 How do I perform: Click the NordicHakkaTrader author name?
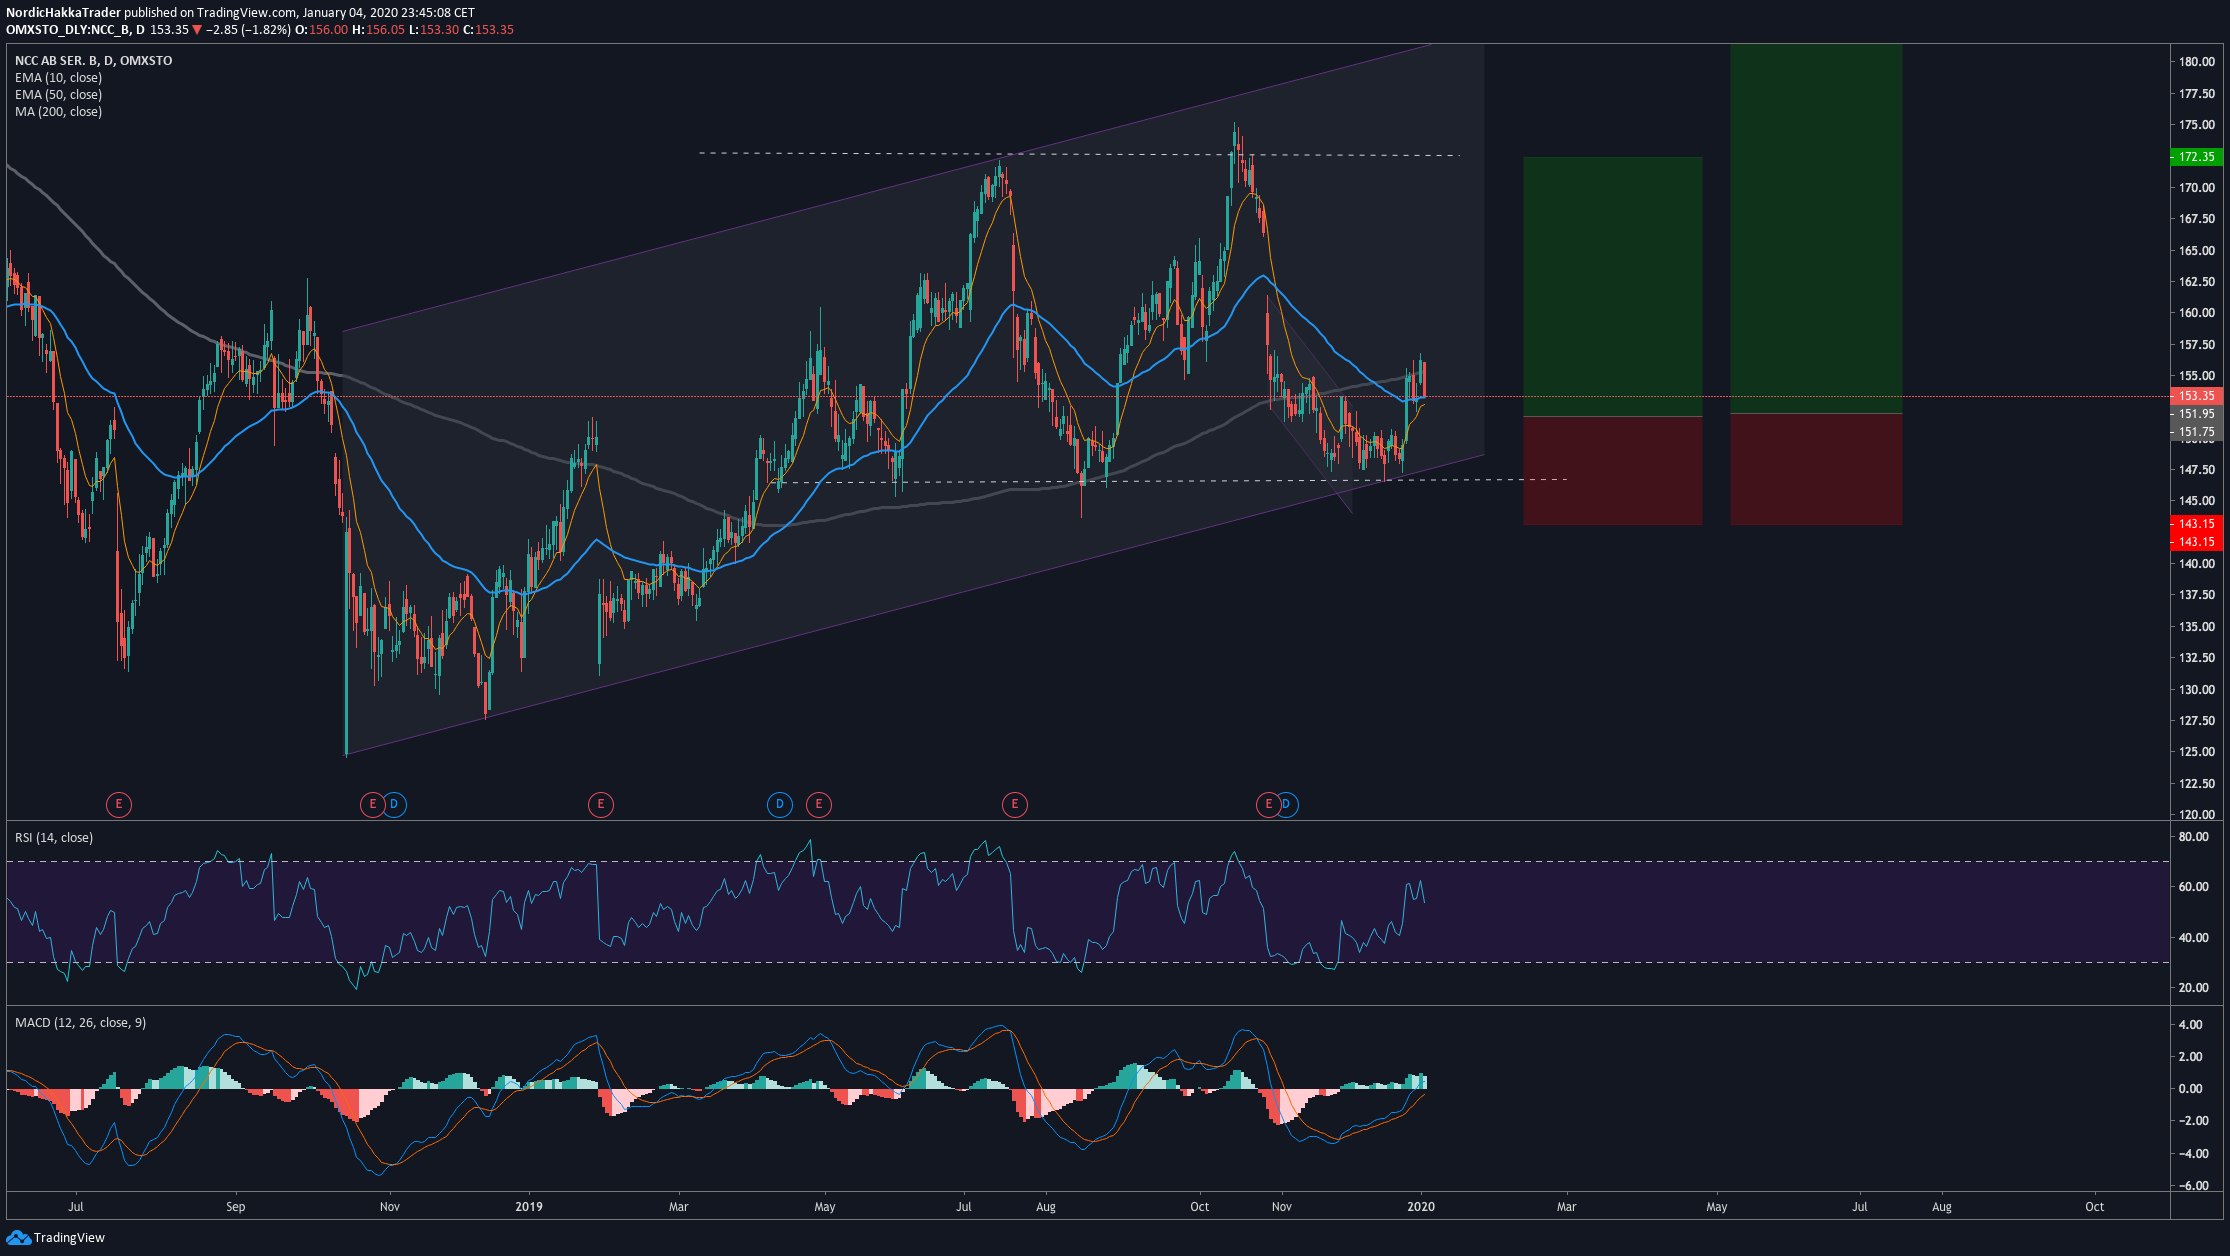click(x=63, y=13)
